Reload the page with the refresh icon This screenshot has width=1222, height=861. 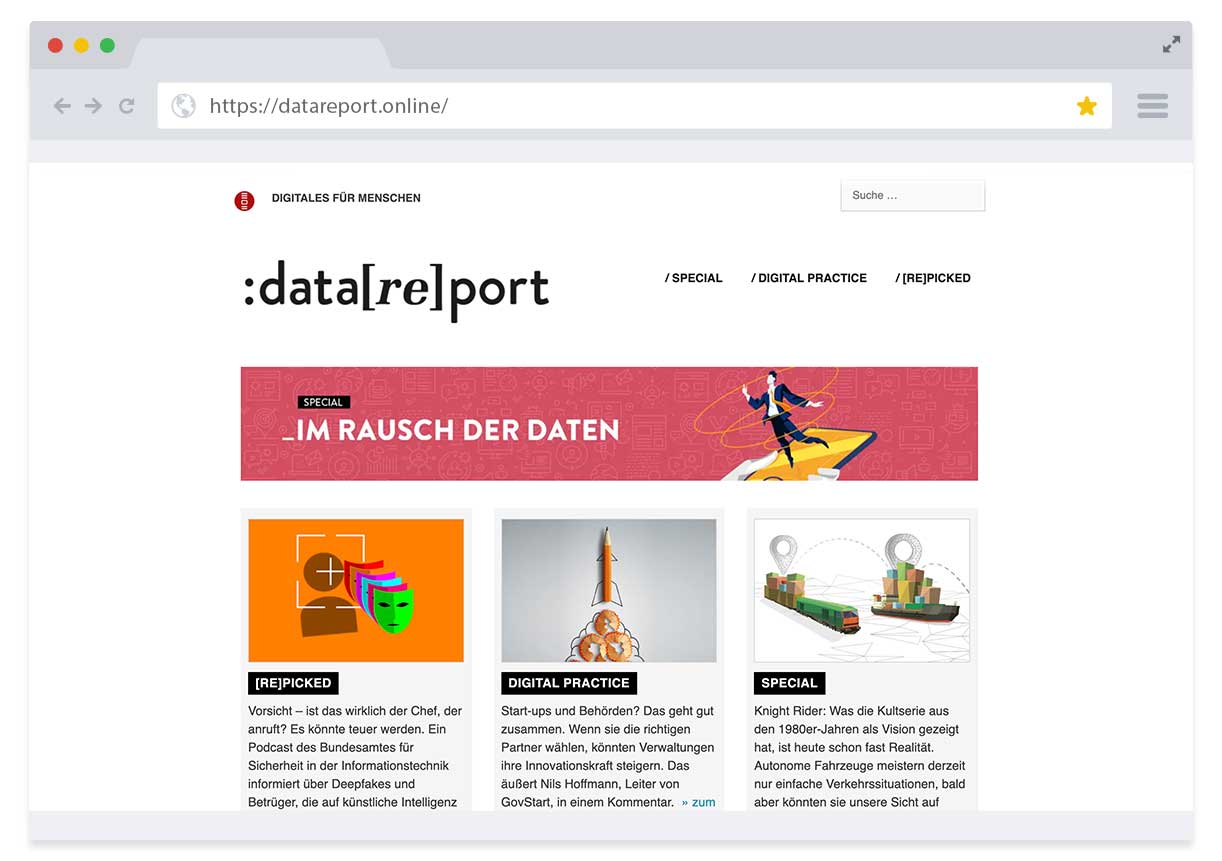click(127, 106)
